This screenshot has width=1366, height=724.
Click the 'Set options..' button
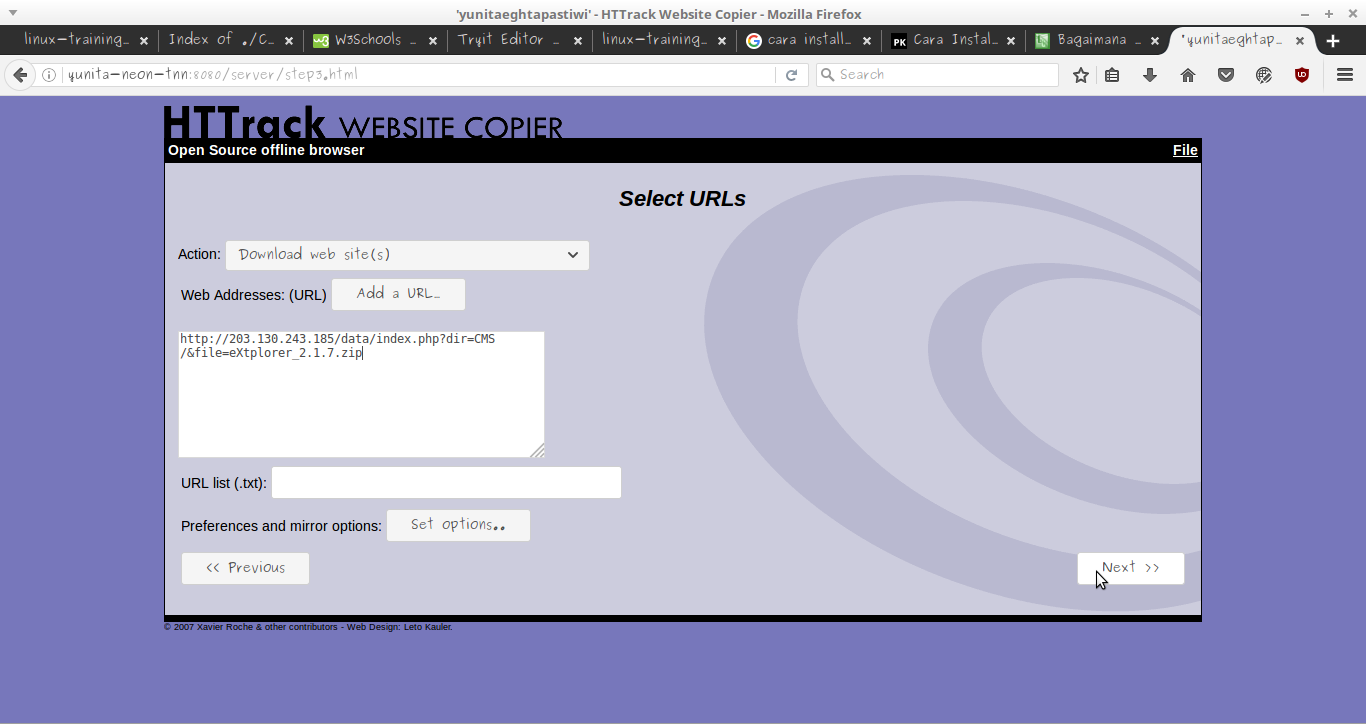click(458, 525)
